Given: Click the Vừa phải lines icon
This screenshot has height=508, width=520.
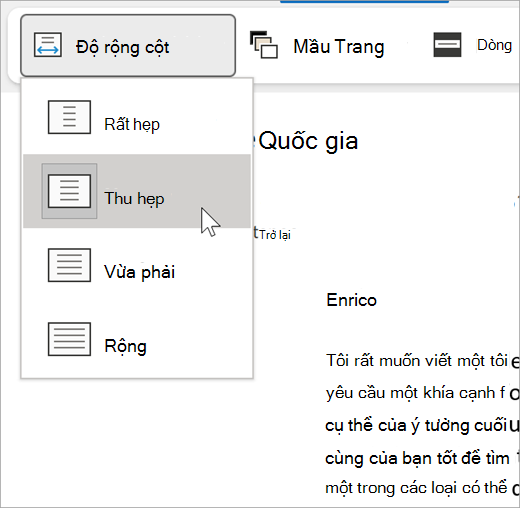Looking at the screenshot, I should [69, 265].
